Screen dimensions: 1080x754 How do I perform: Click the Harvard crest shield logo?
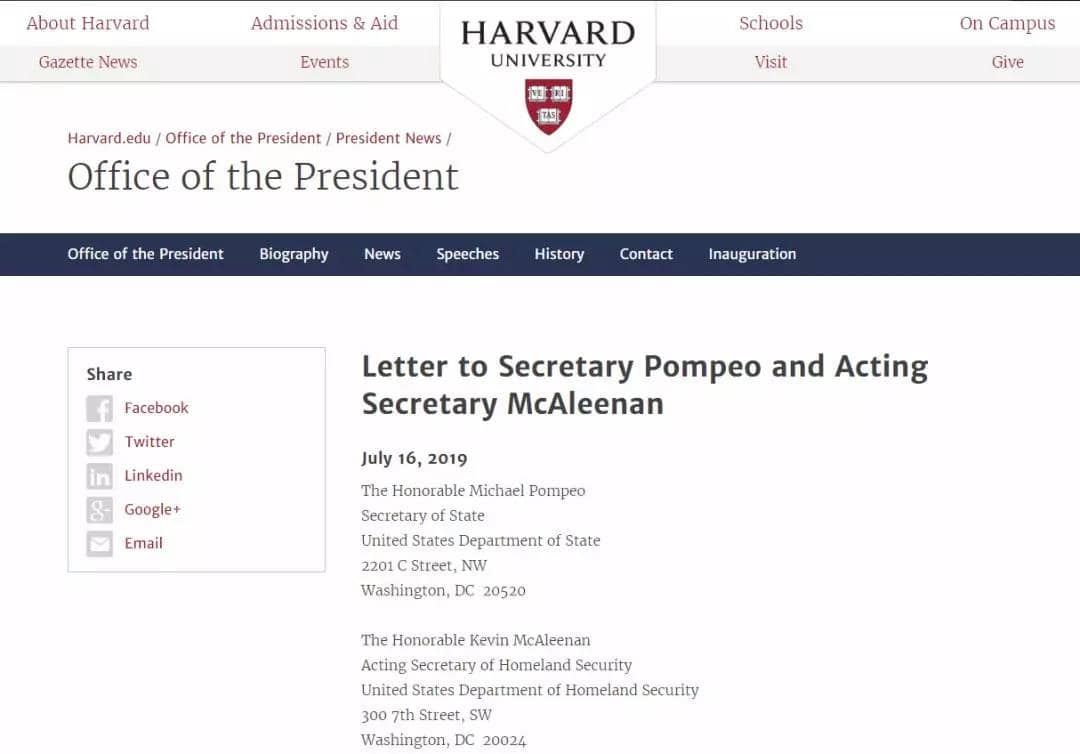click(x=548, y=106)
